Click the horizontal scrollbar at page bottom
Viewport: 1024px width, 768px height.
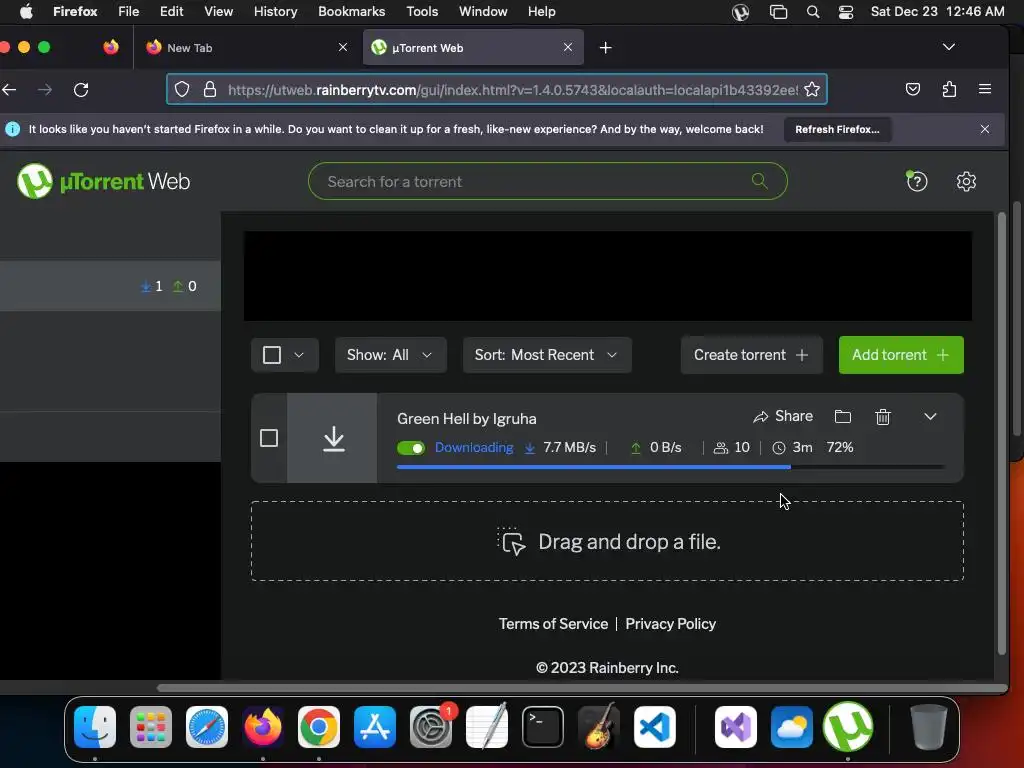tap(581, 688)
